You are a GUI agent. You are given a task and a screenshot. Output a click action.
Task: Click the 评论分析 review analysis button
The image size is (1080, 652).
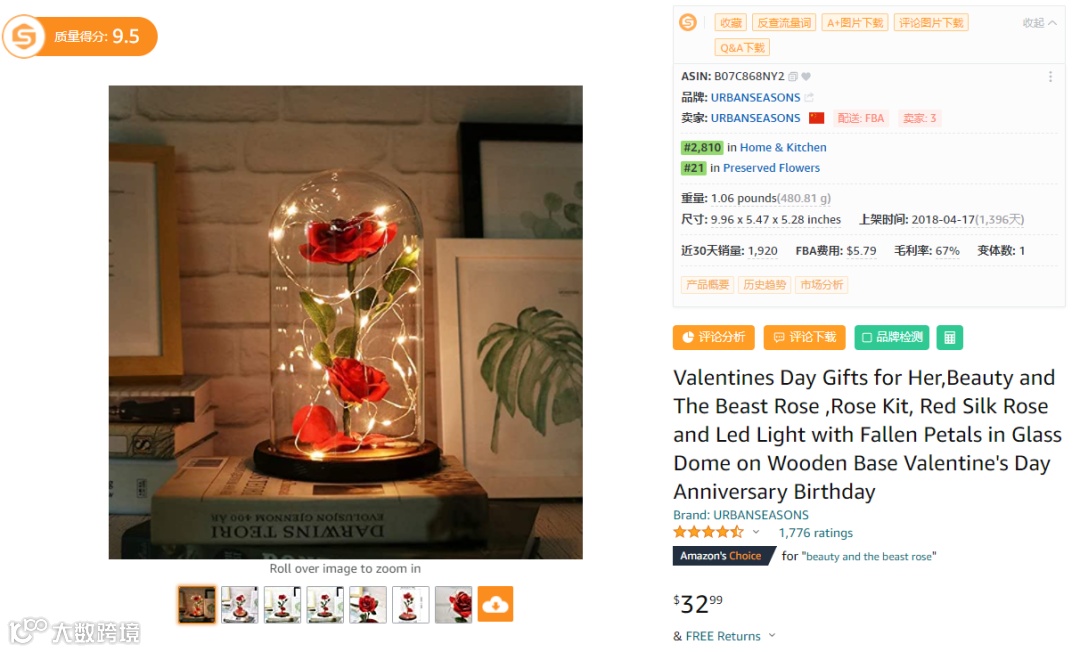(714, 337)
